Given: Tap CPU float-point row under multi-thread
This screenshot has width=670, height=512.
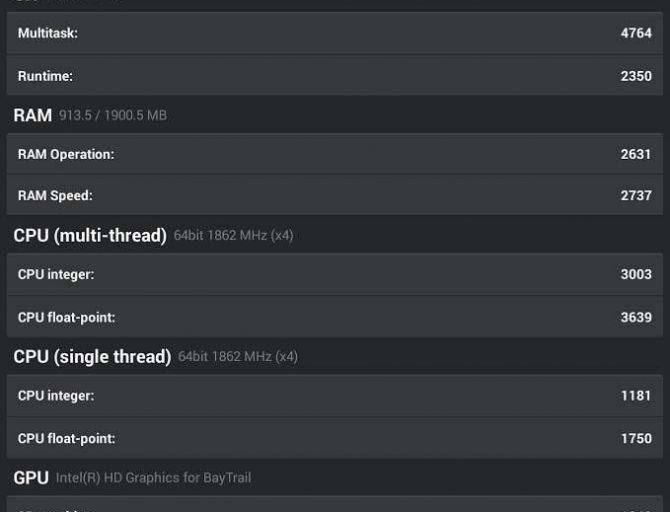Looking at the screenshot, I should pos(335,317).
